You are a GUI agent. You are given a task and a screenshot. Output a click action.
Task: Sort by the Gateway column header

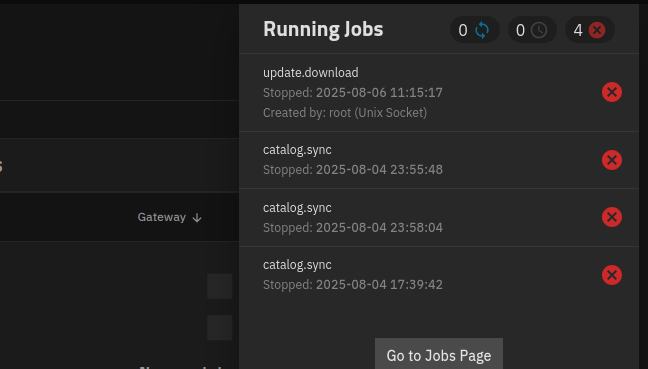(169, 217)
